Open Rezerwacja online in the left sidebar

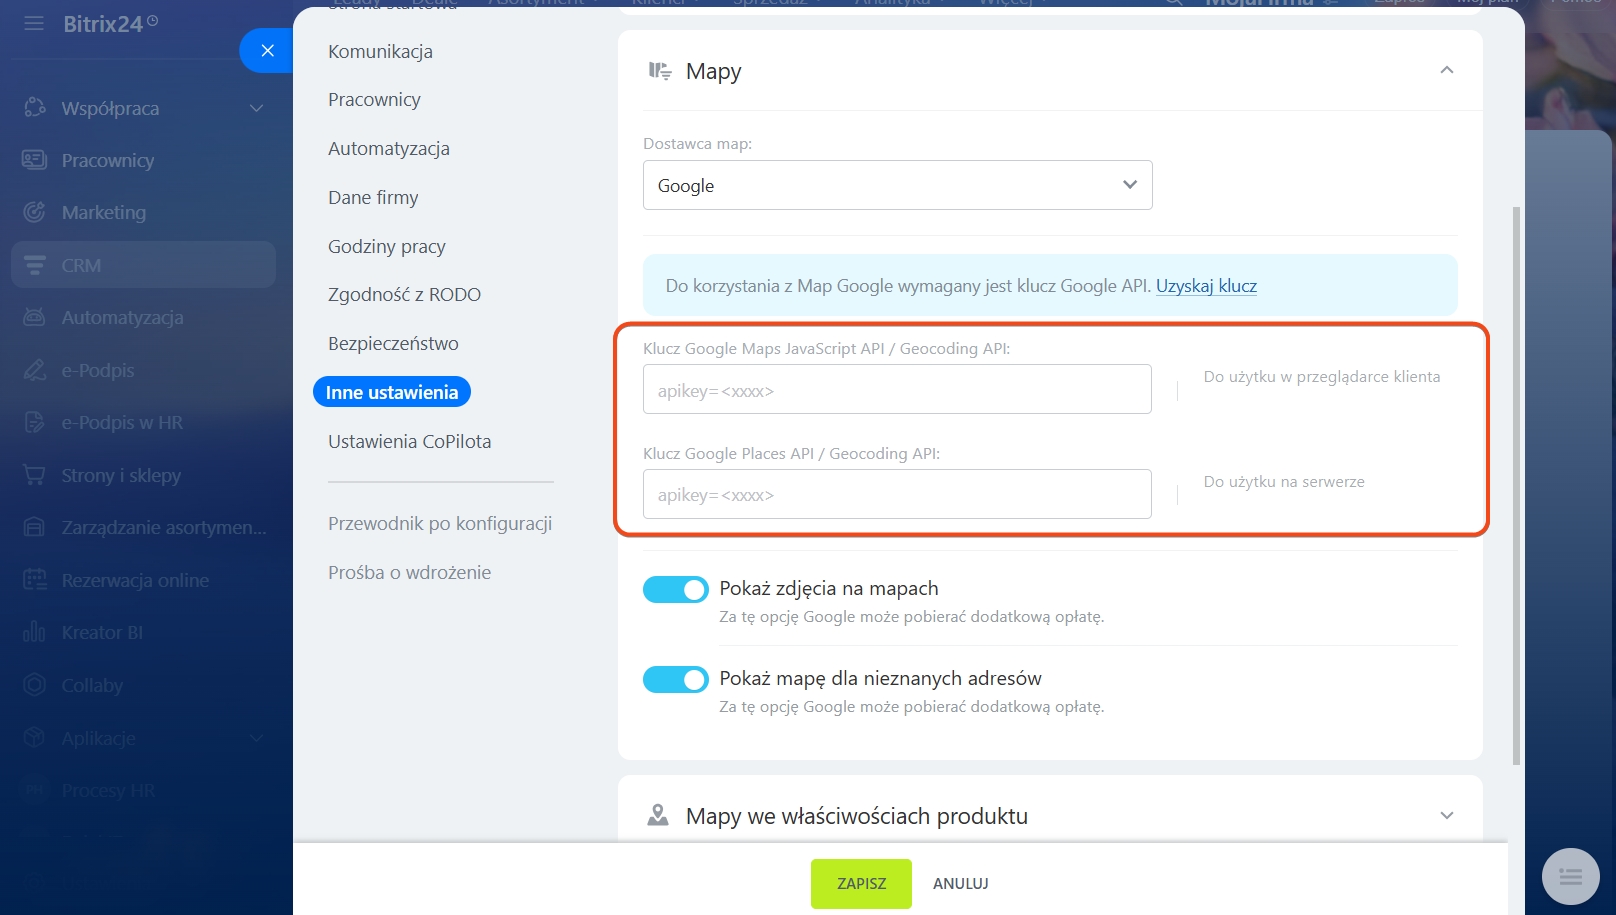click(x=135, y=580)
